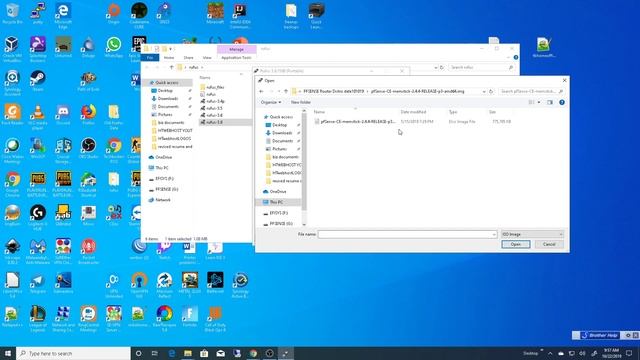The width and height of the screenshot is (640, 360).
Task: Click Cancel in the Open dialog
Action: pos(549,244)
